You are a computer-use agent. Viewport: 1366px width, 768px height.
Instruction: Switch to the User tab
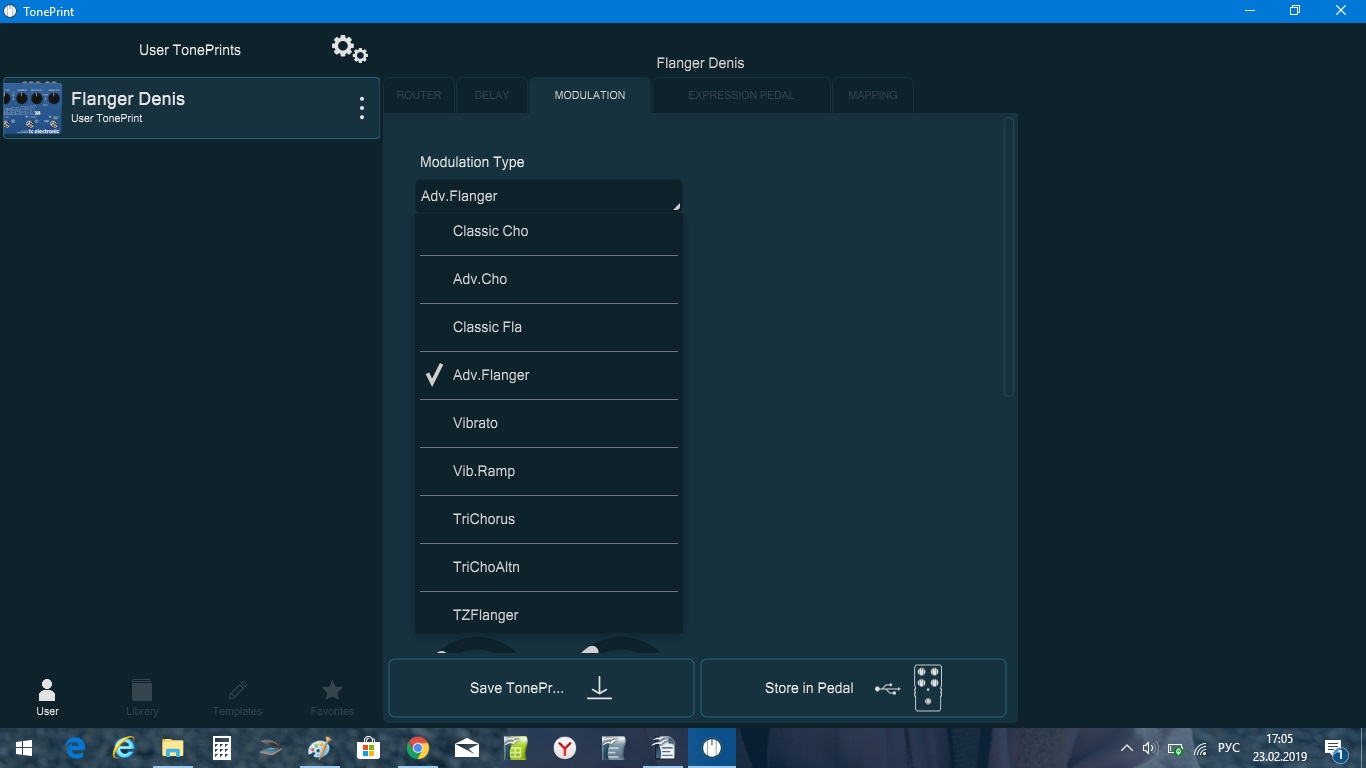tap(47, 697)
